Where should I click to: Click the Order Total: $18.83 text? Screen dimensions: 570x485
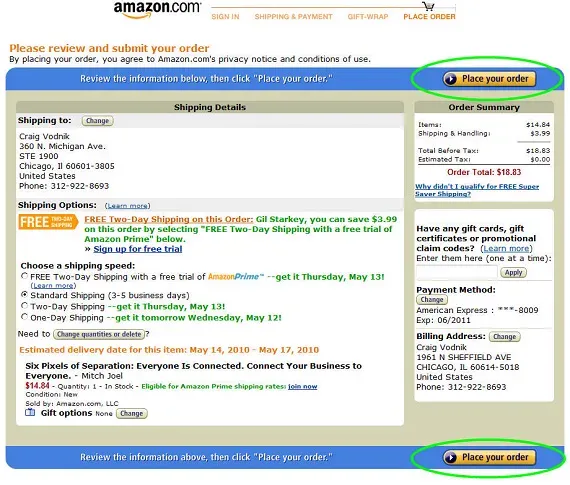(484, 172)
